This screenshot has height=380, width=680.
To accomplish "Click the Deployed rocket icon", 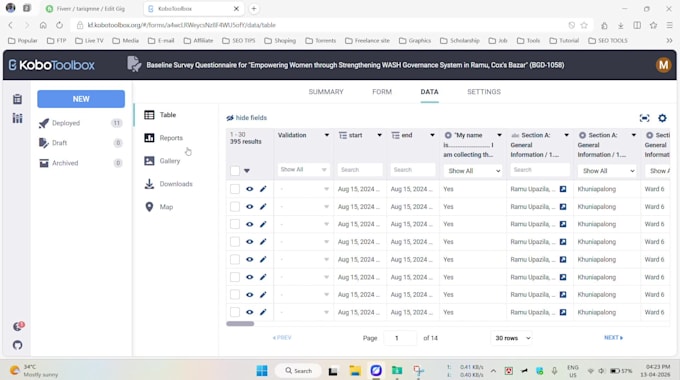I will [x=44, y=123].
